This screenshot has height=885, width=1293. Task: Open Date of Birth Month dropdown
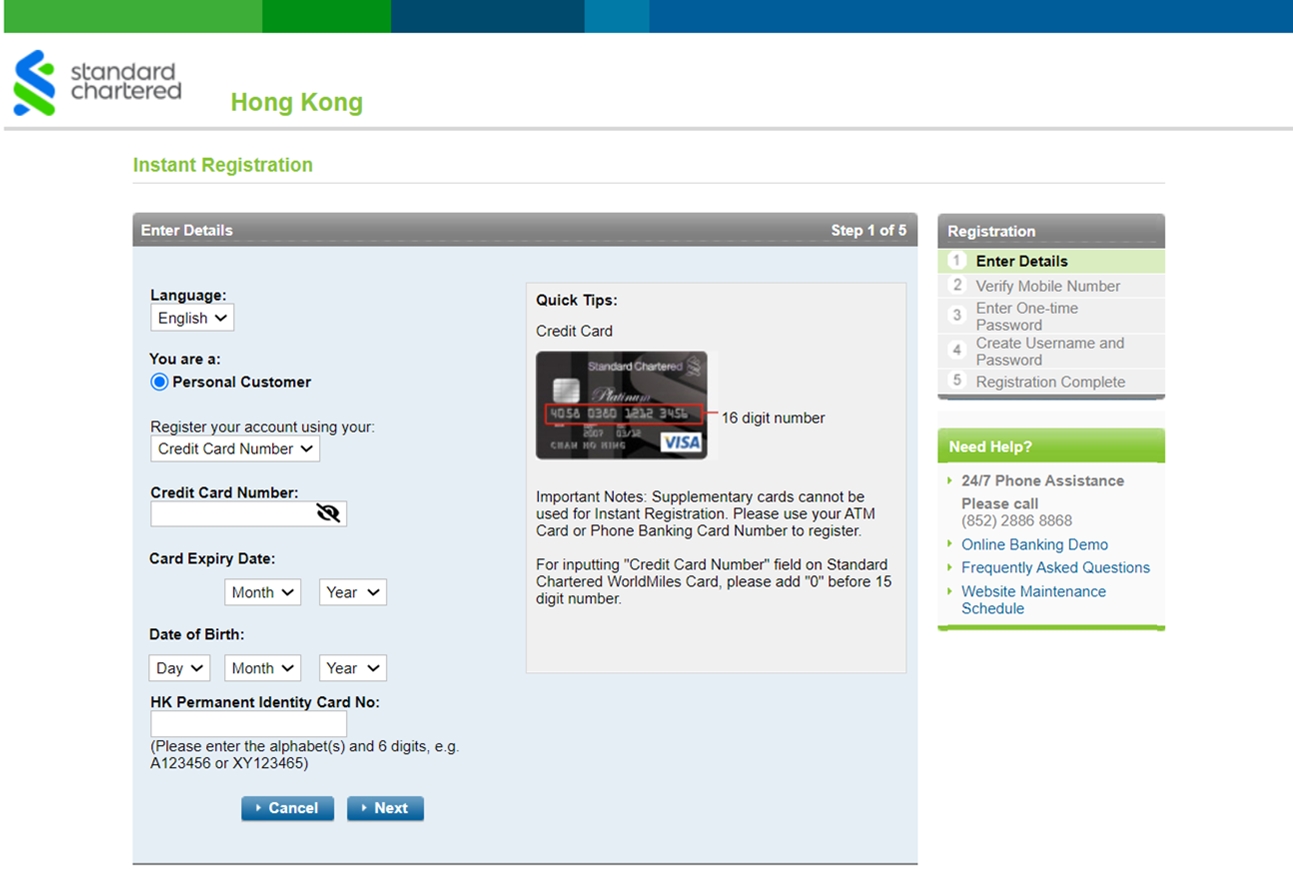tap(262, 668)
